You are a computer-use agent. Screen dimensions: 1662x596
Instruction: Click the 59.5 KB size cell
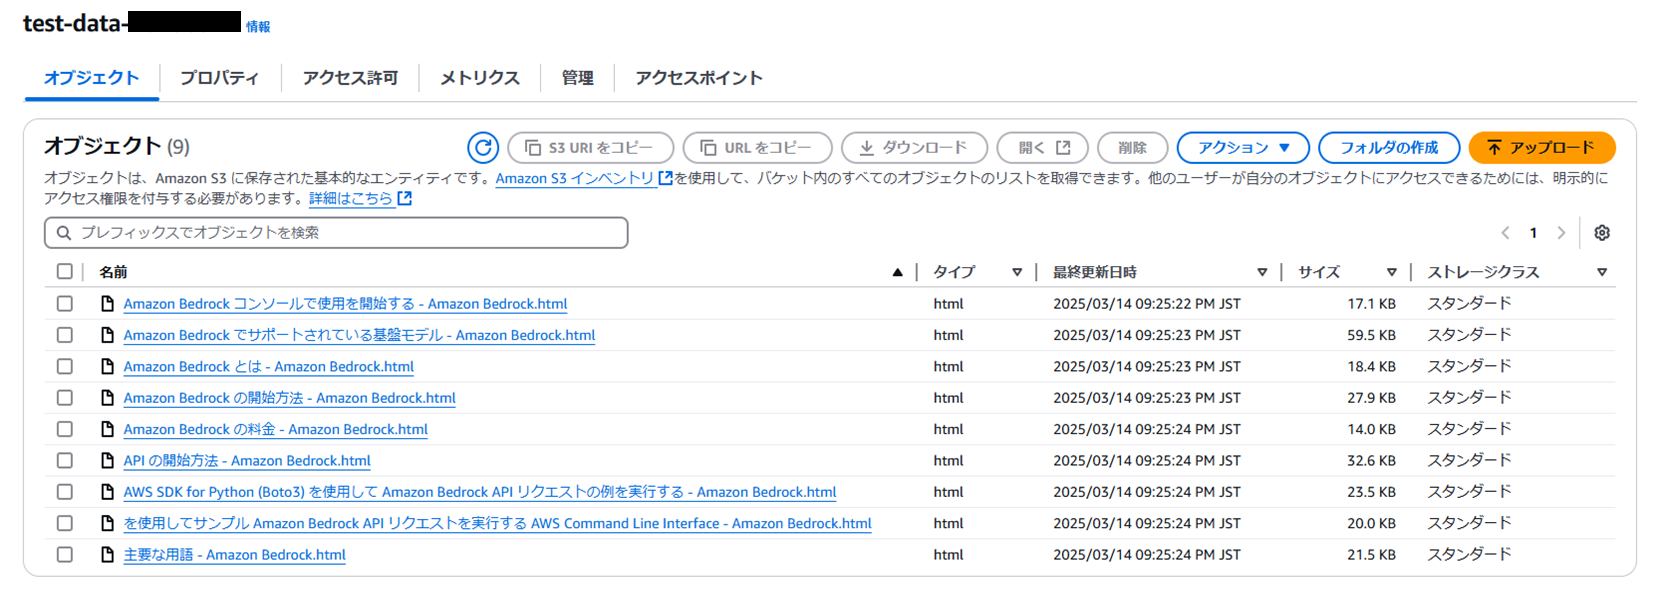pos(1371,335)
